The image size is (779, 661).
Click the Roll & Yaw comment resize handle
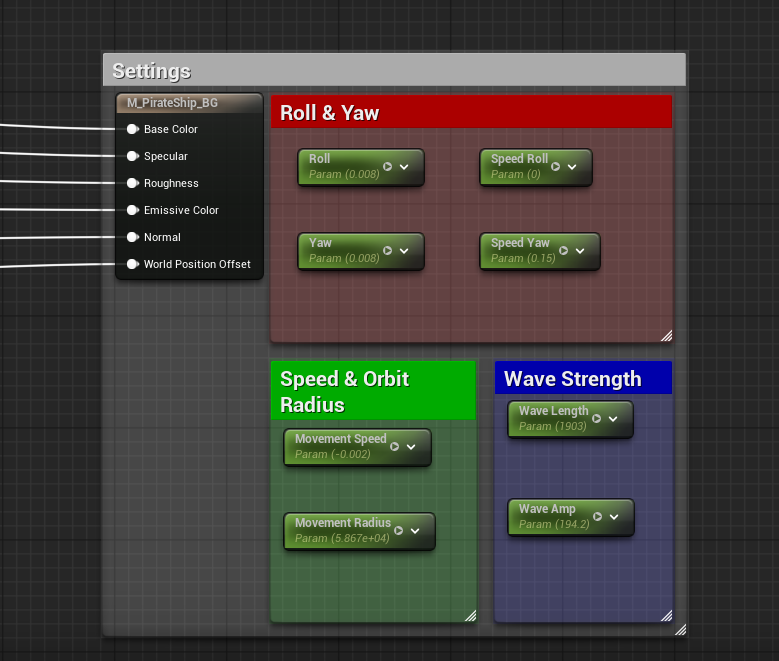(x=666, y=335)
